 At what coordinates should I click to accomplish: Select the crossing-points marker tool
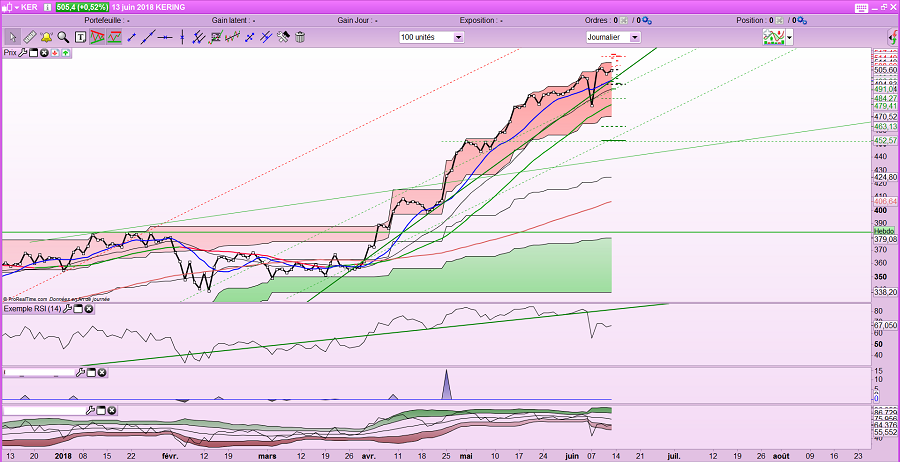point(250,37)
